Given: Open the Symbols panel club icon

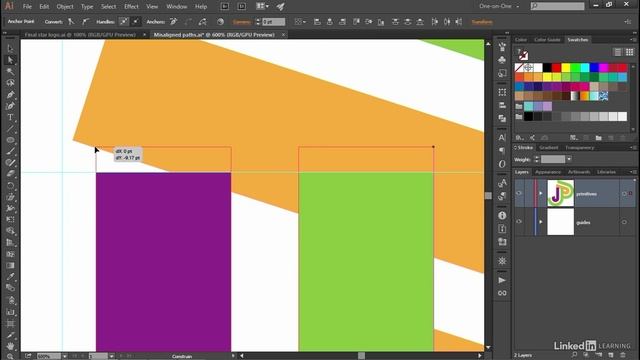Looking at the screenshot, I should coord(502,60).
